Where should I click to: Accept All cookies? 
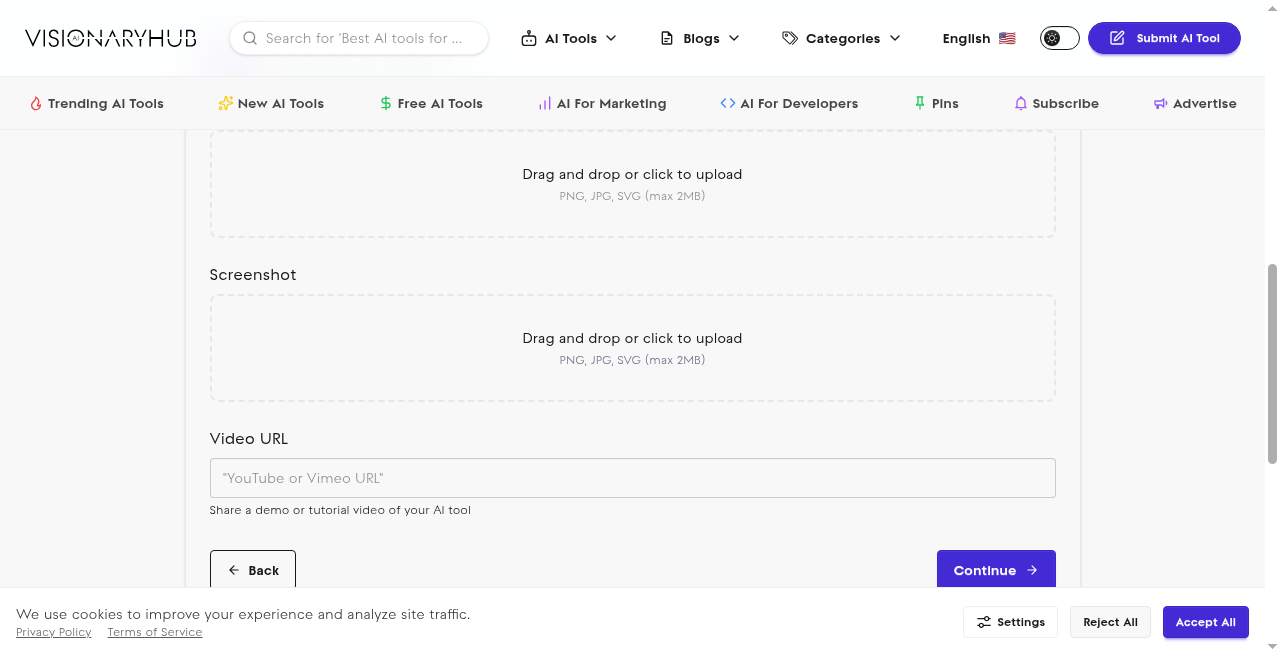click(1206, 622)
